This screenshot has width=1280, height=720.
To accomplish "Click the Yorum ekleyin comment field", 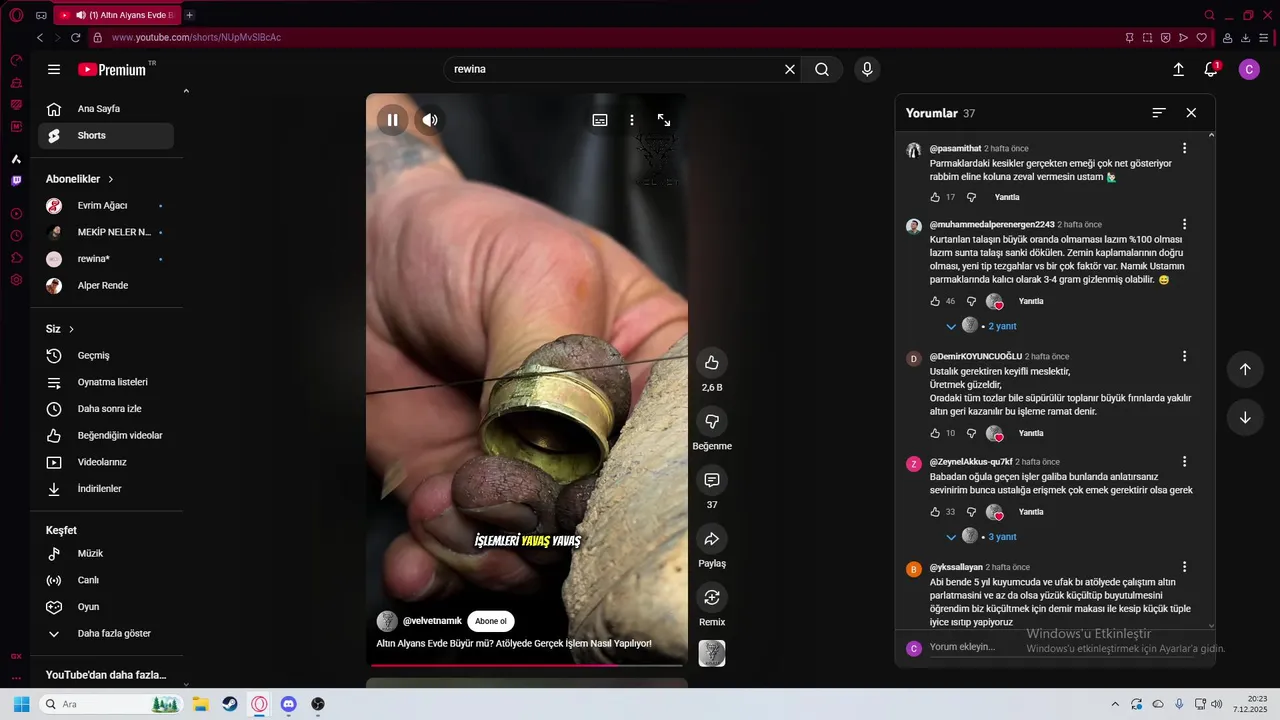I will pos(1060,647).
